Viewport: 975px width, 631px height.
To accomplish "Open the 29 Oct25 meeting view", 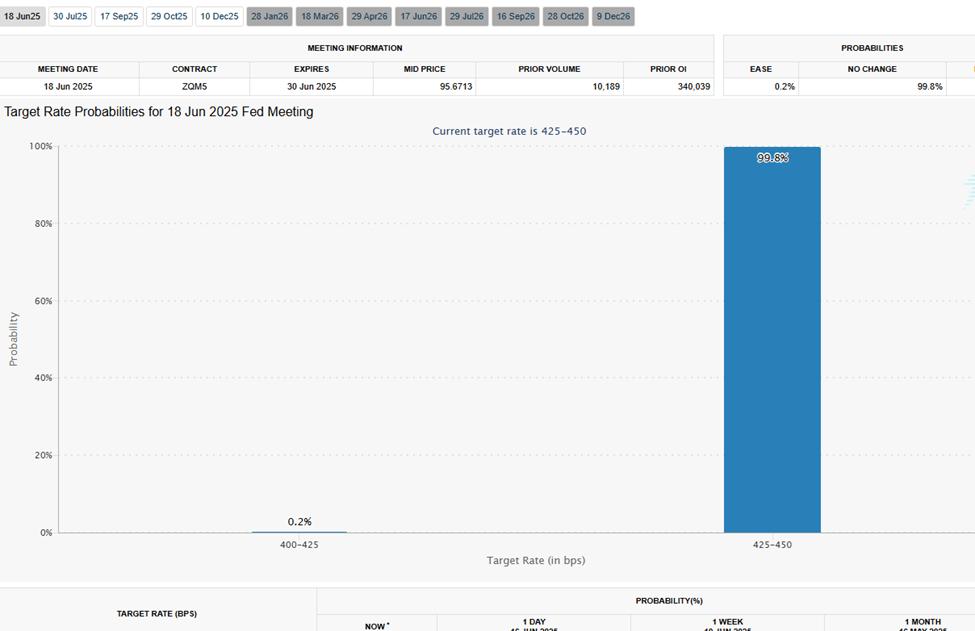I will pos(166,16).
